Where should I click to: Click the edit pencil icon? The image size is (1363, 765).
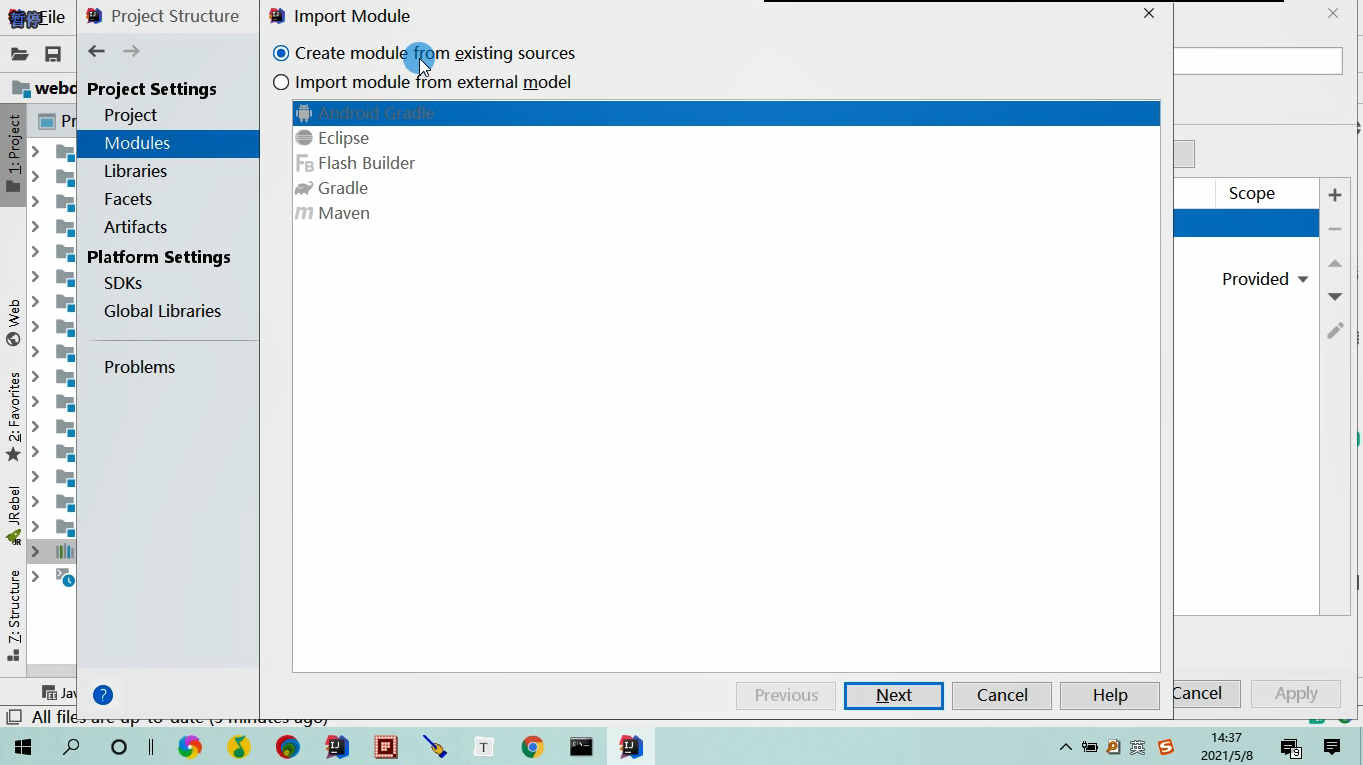(x=1334, y=330)
